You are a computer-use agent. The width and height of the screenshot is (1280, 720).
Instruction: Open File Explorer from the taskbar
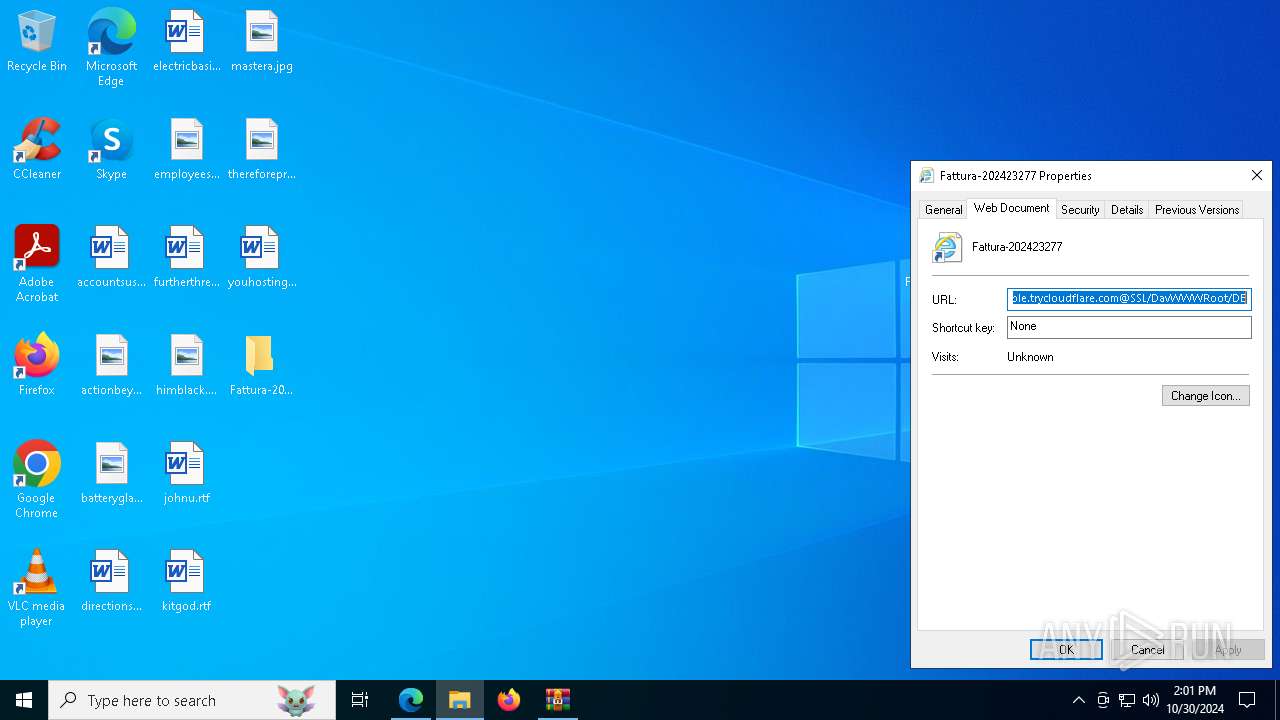[x=460, y=700]
